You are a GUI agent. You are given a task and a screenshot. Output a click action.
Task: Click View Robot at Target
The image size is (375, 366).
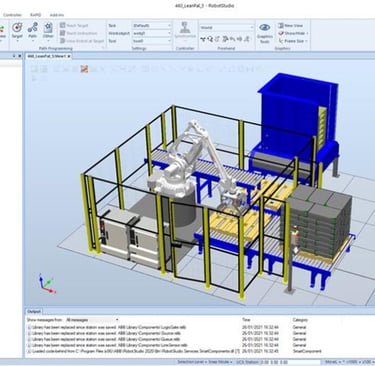pos(82,41)
